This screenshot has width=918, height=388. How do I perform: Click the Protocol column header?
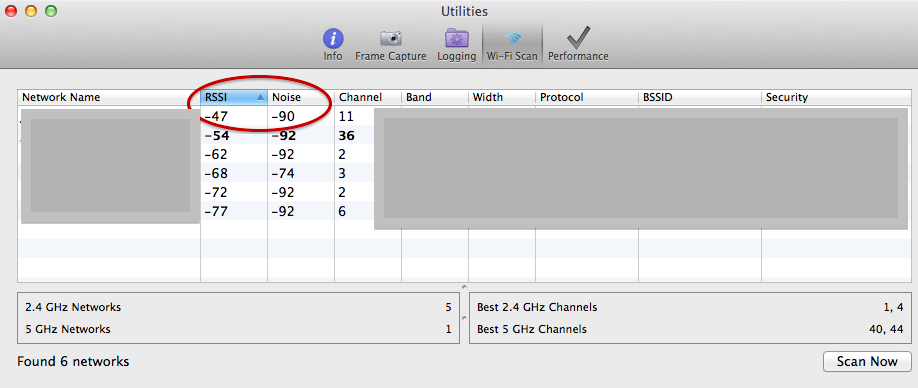click(587, 97)
